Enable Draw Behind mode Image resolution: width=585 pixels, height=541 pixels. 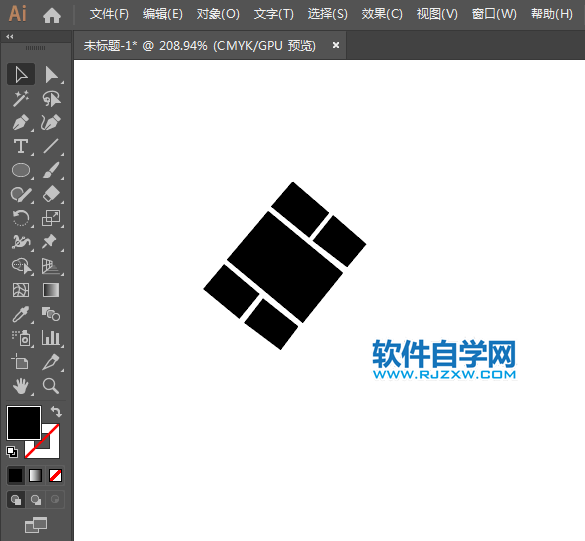[36, 500]
